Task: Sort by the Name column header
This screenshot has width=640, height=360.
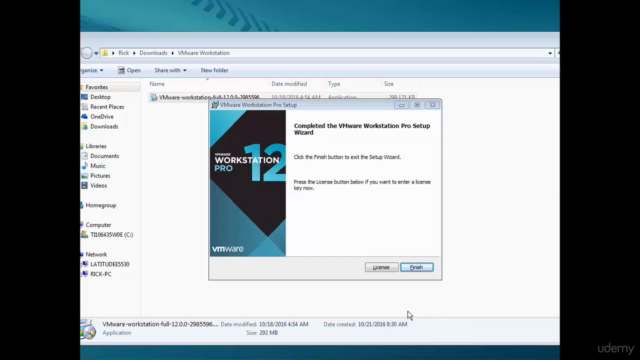Action: [157, 84]
